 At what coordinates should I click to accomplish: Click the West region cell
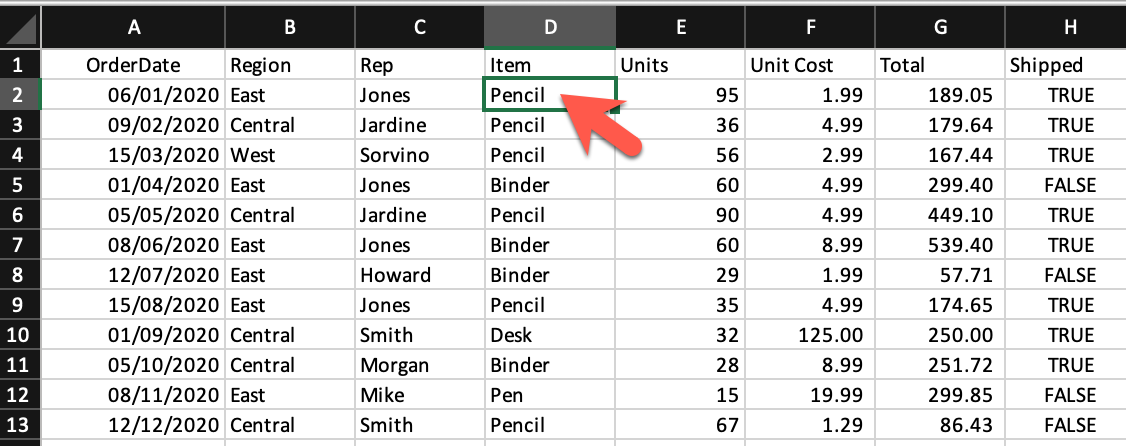tap(289, 156)
